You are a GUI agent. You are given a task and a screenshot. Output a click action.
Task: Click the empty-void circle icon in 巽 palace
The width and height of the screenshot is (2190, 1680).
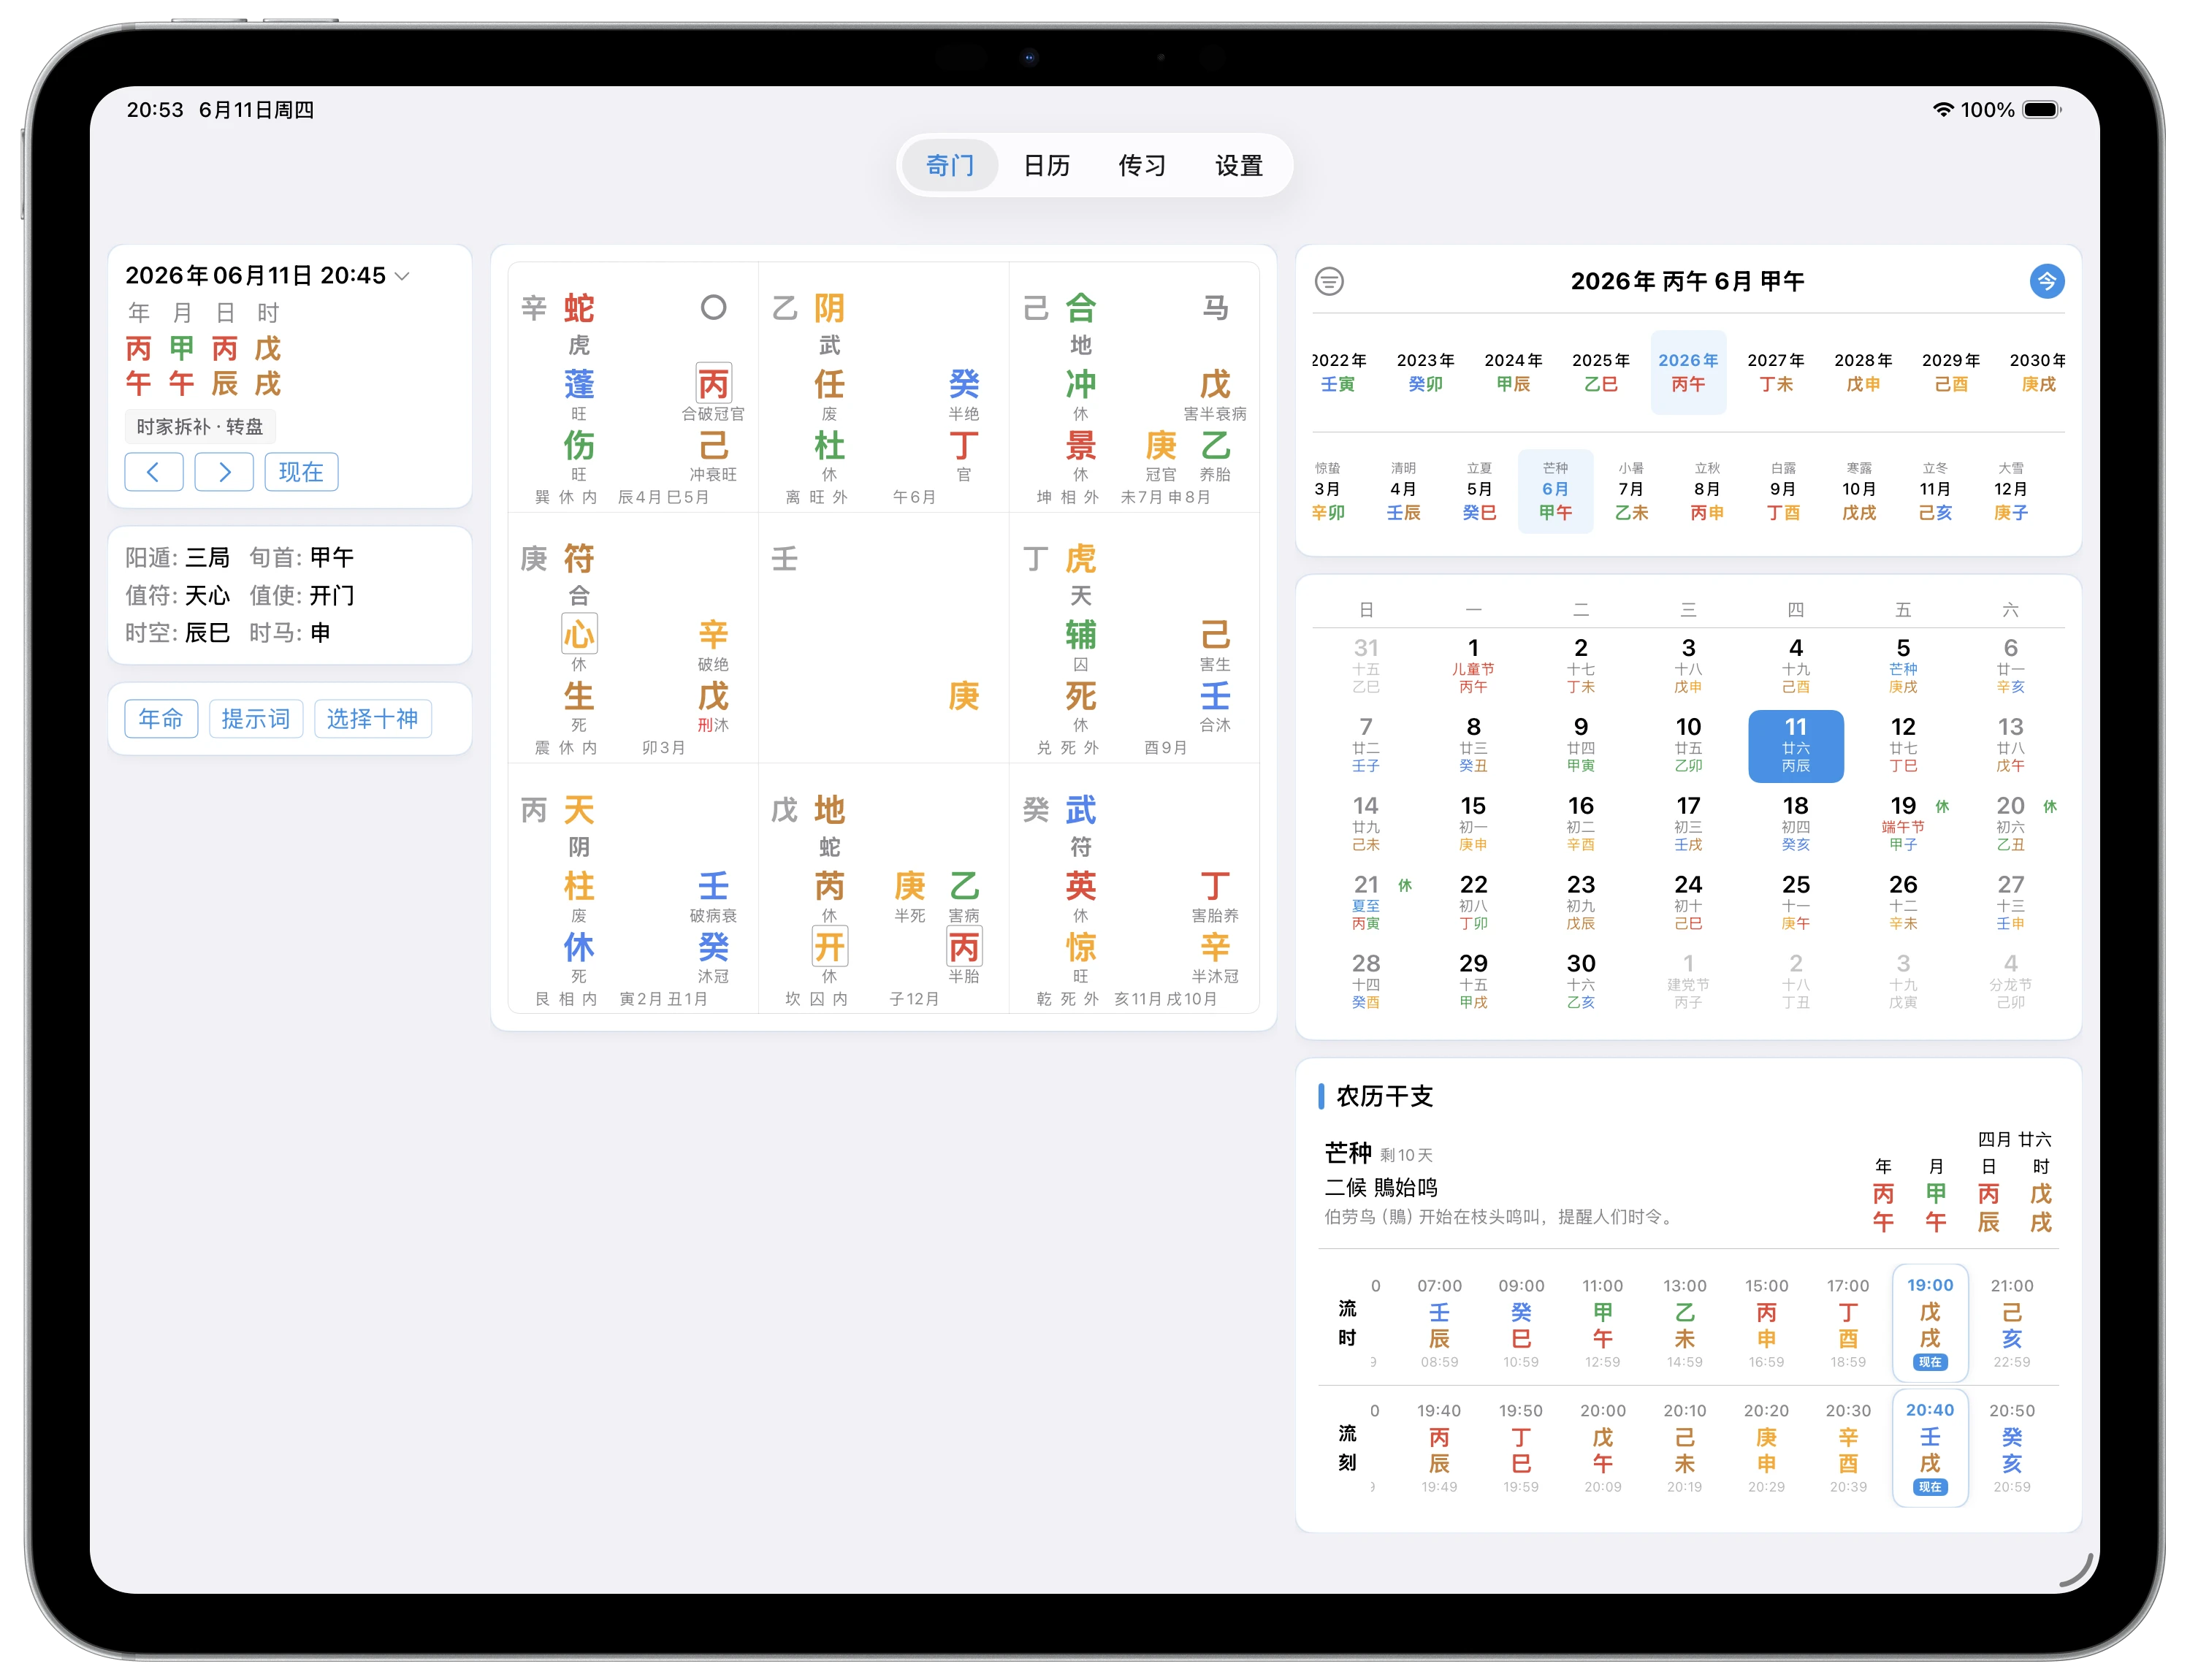(713, 308)
